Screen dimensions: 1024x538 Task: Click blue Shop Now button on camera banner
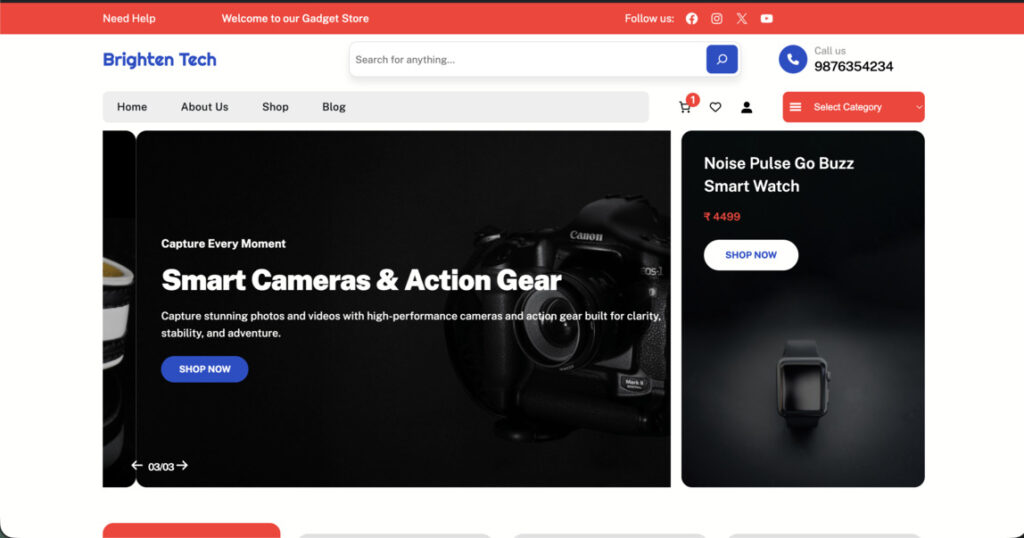[204, 369]
